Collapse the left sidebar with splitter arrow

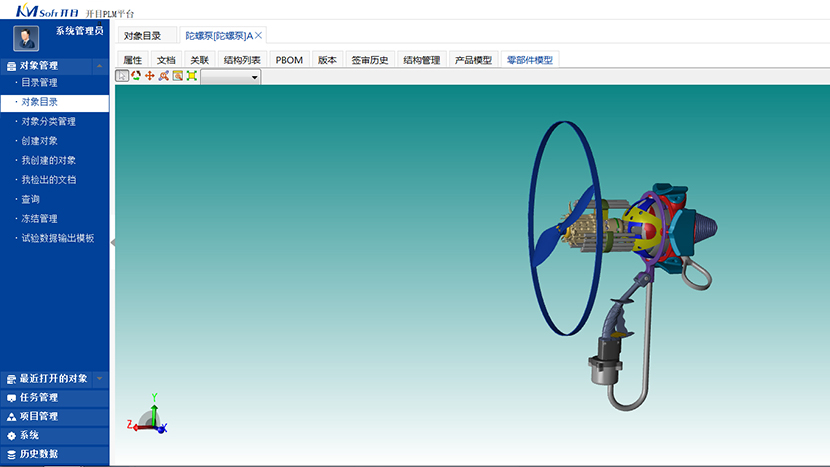coord(112,242)
